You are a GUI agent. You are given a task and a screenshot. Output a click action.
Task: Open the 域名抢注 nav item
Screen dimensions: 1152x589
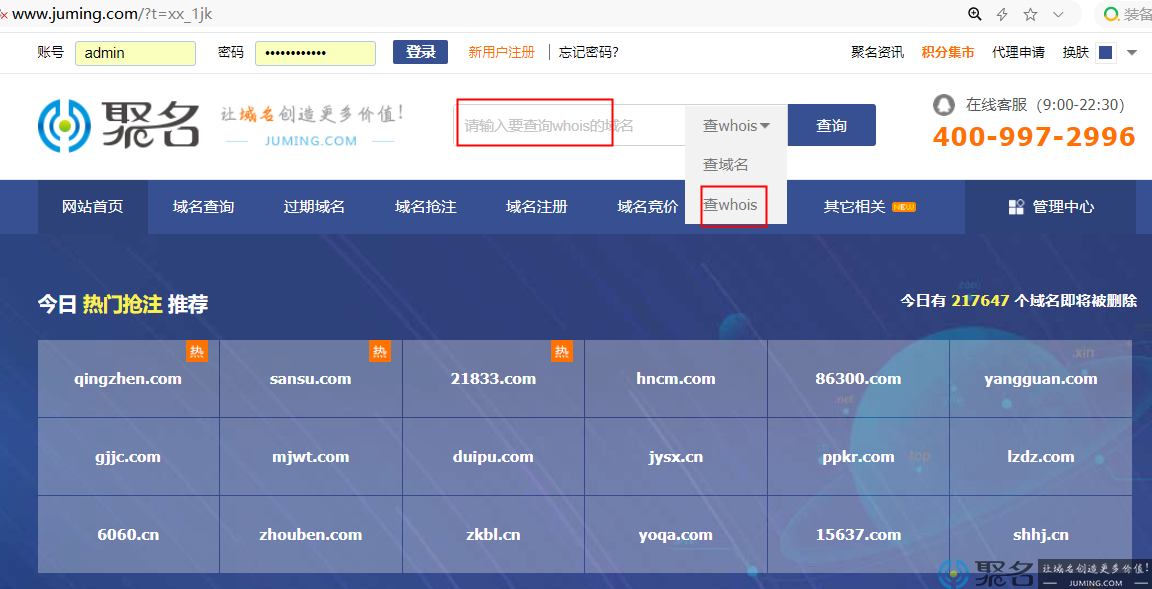[x=425, y=207]
